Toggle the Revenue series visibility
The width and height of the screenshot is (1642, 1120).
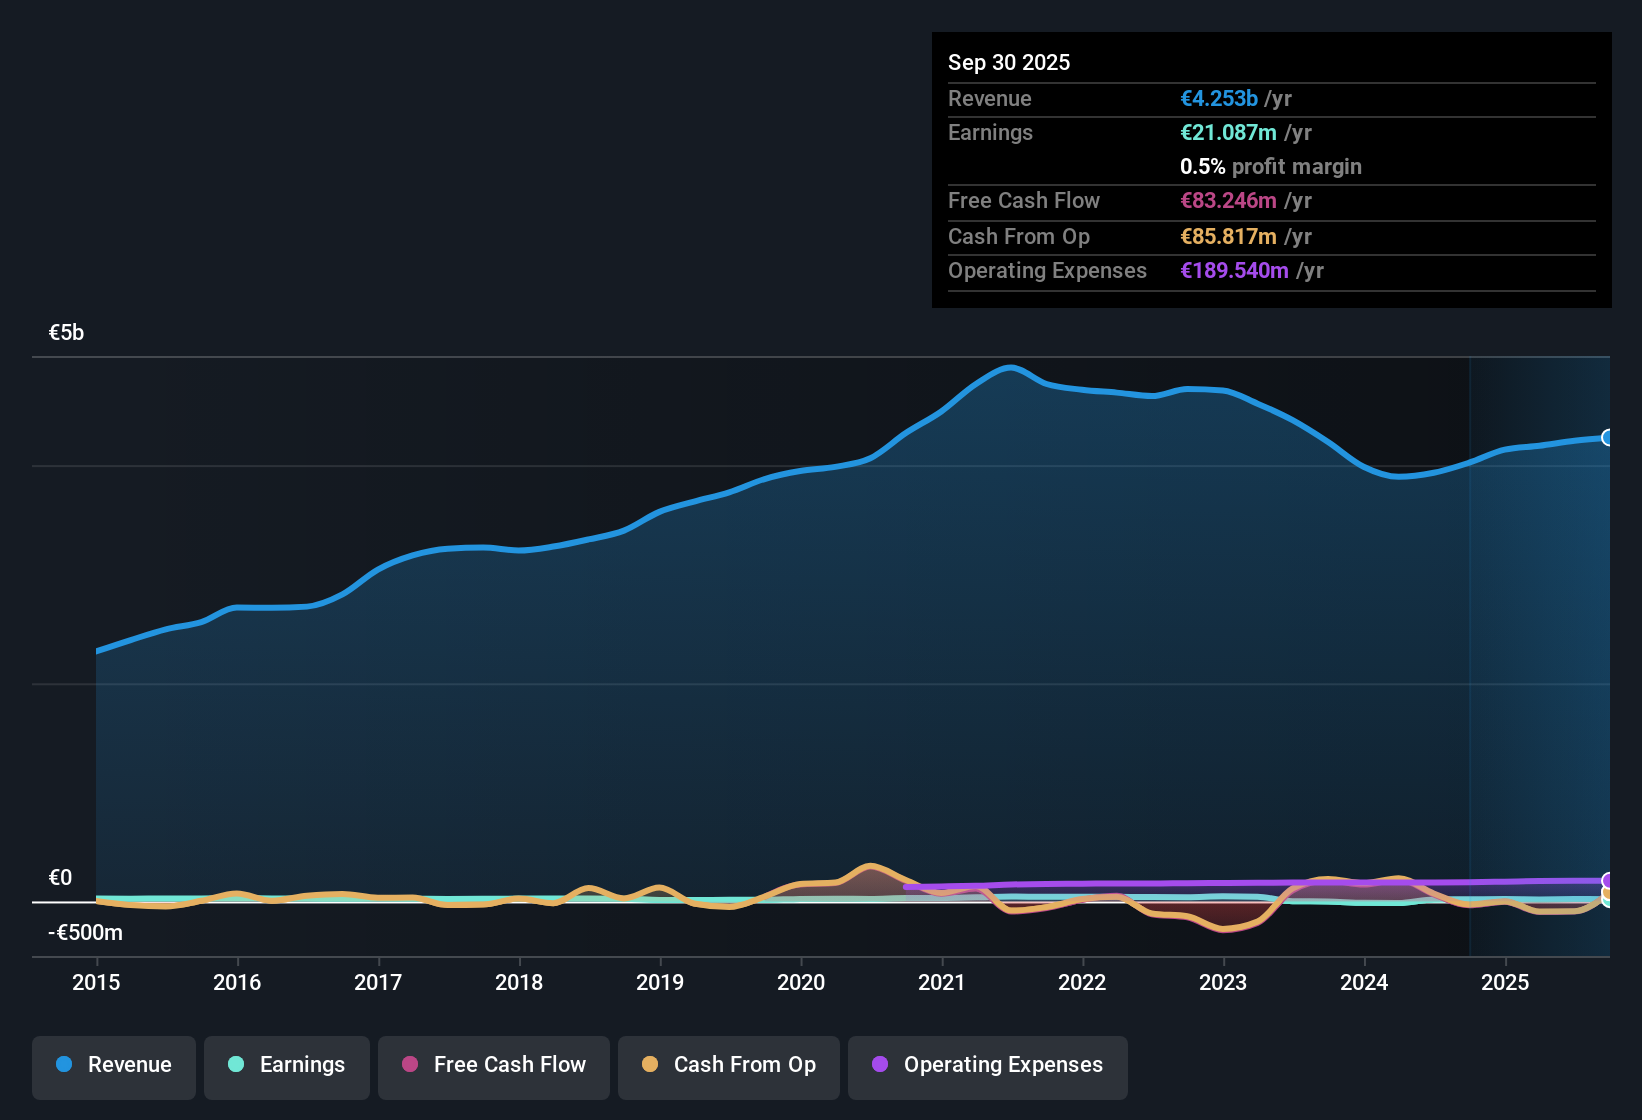tap(113, 1065)
